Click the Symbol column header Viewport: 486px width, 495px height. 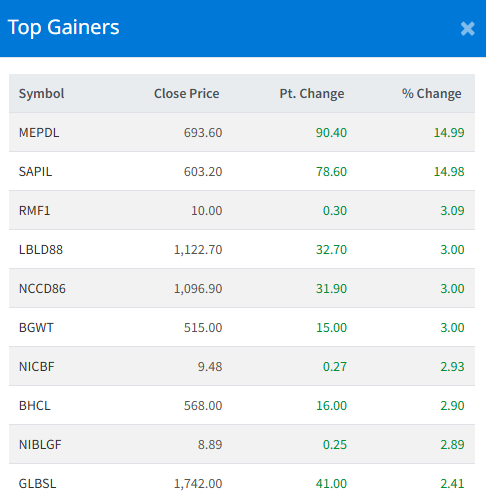[41, 94]
